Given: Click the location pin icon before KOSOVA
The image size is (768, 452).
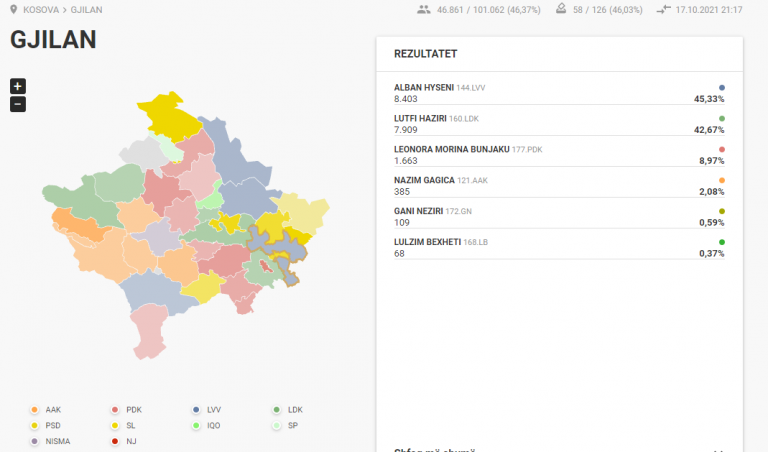Looking at the screenshot, I should (x=14, y=9).
